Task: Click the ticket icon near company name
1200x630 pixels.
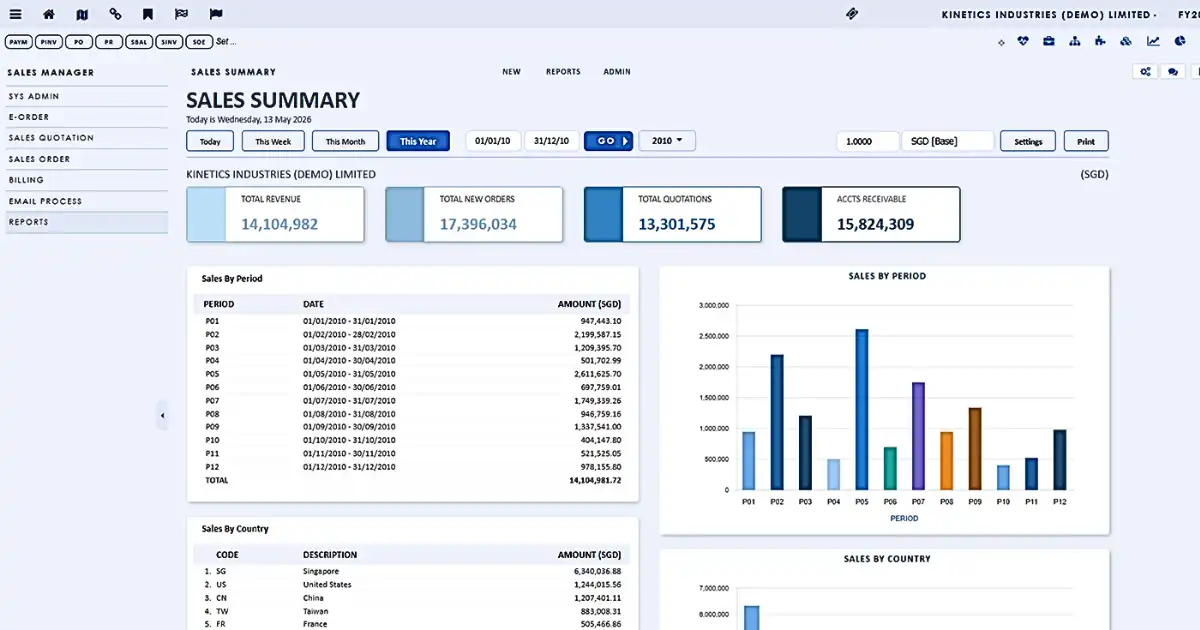Action: 852,14
